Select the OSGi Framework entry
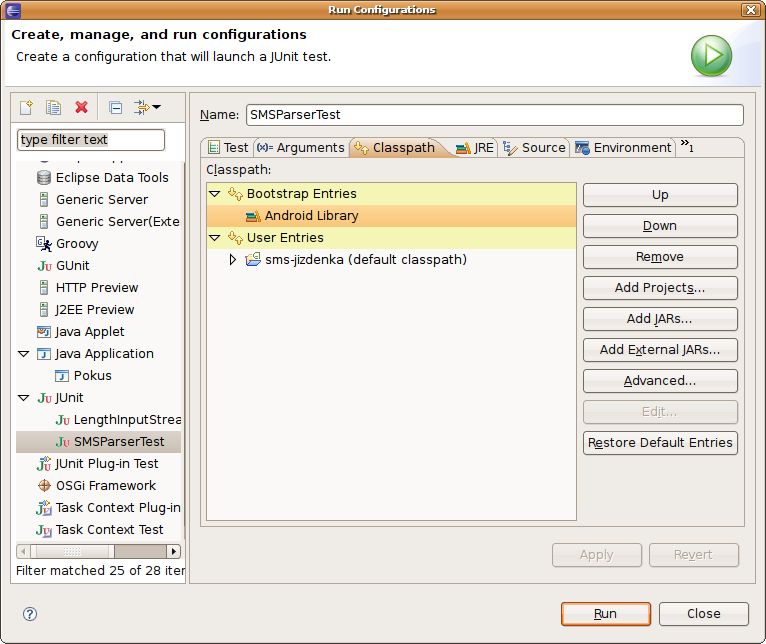Screen dimensions: 766x644 coord(106,486)
